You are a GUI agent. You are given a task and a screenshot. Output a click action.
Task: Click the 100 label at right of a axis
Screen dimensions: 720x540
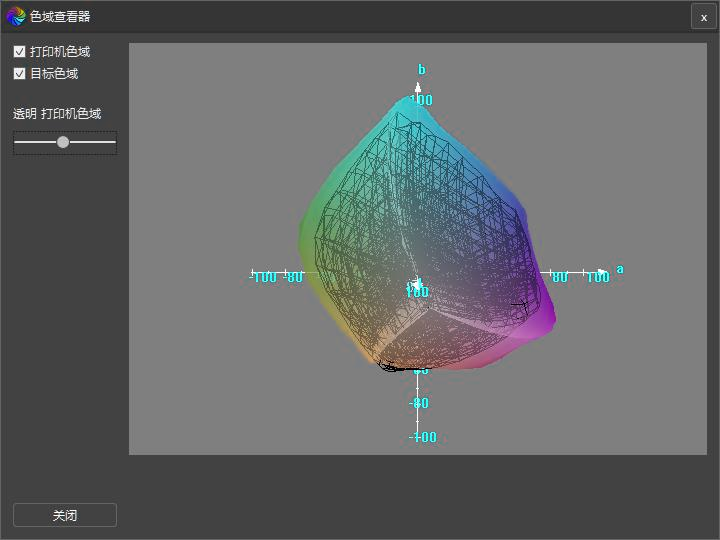tap(597, 278)
